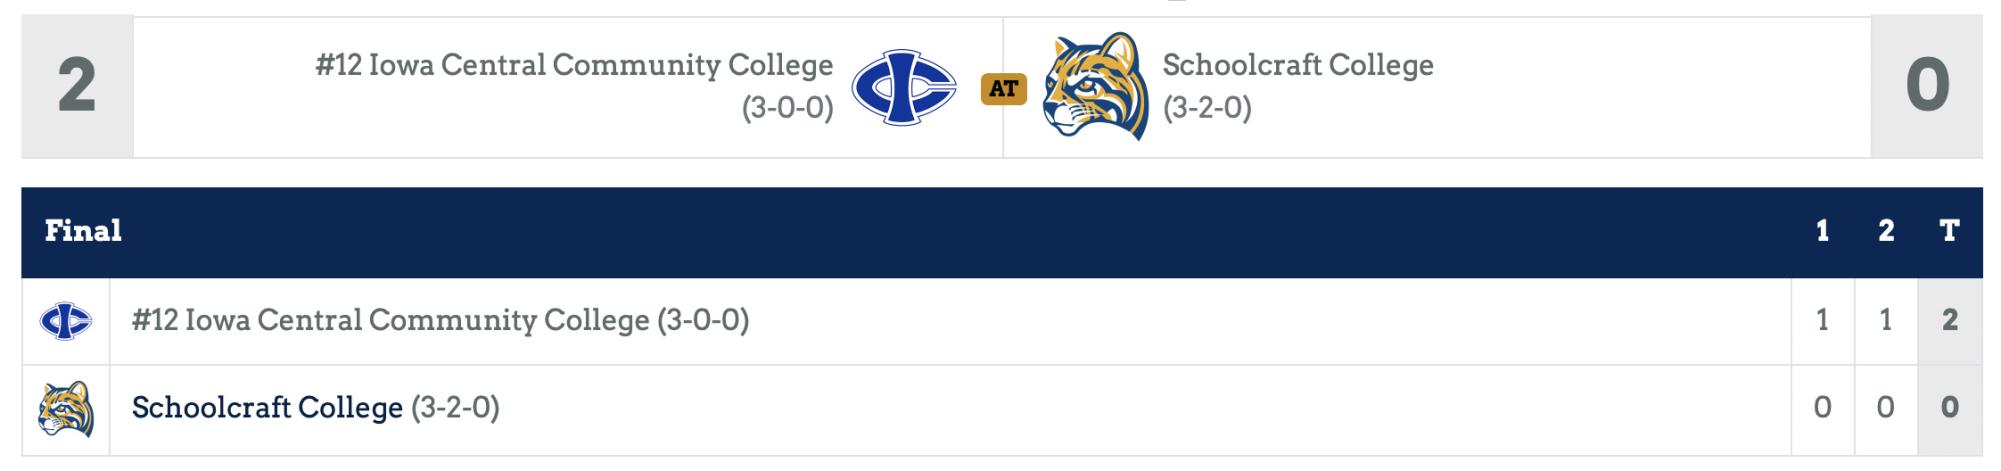This screenshot has width=2001, height=471.
Task: Click the T total column header
Action: 1949,231
